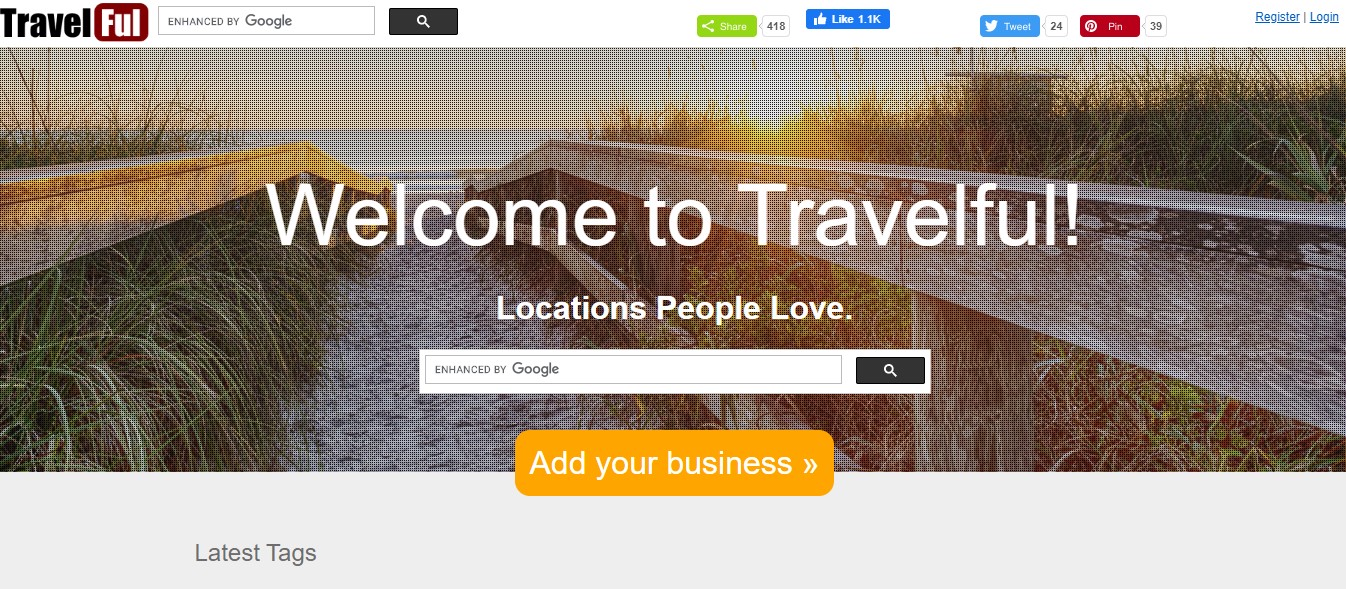Viewport: 1346px width, 589px height.
Task: Click the TravelFul logo
Action: tap(74, 22)
